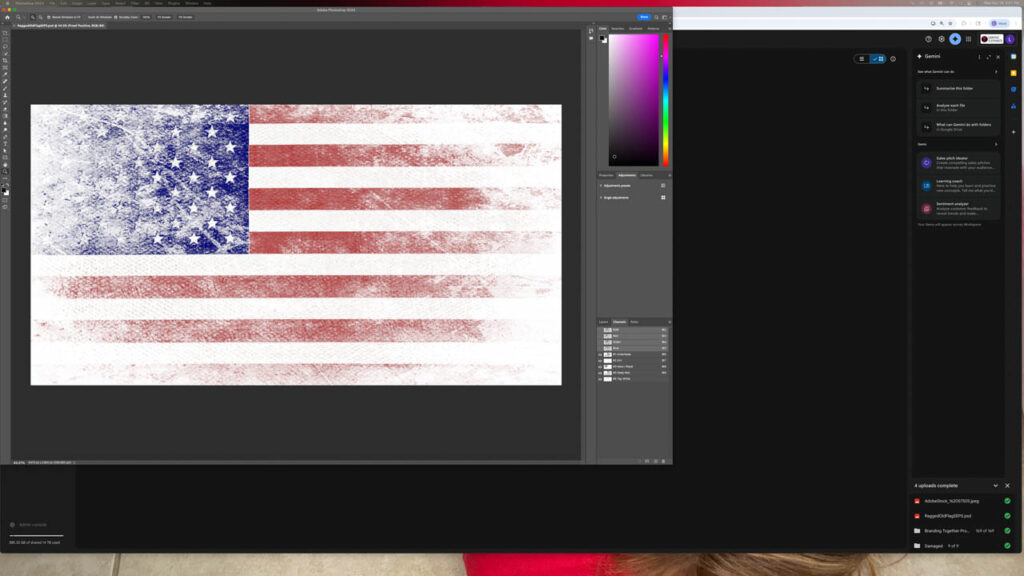Toggle visibility of the #1 alpha channel
The width and height of the screenshot is (1024, 576).
[600, 355]
